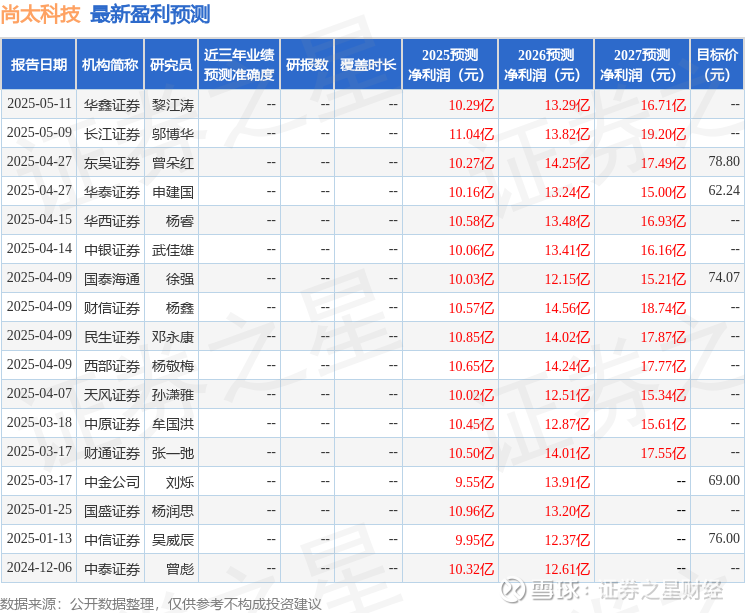Click institution 中原证券
The height and width of the screenshot is (613, 745).
[x=112, y=424]
